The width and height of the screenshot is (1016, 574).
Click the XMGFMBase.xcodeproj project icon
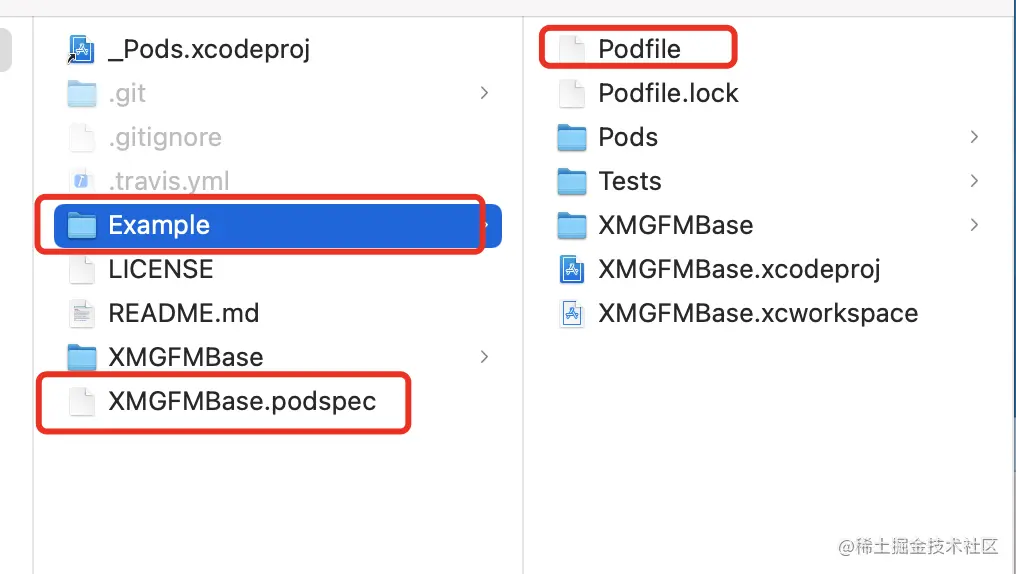571,269
